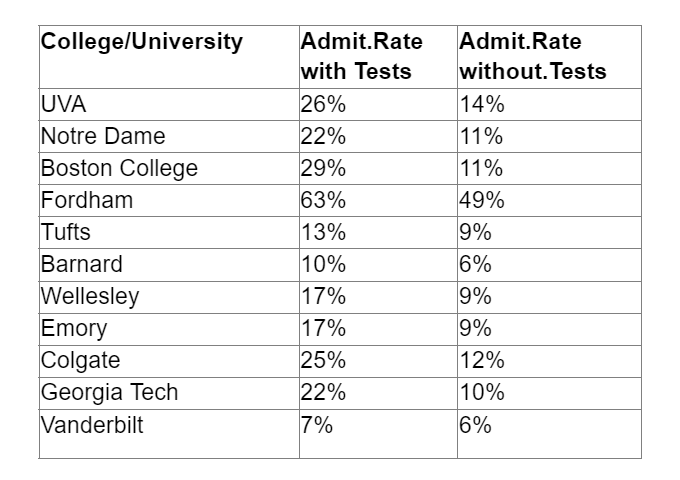The width and height of the screenshot is (680, 480).
Task: Select the Wellesley row label
Action: point(90,296)
